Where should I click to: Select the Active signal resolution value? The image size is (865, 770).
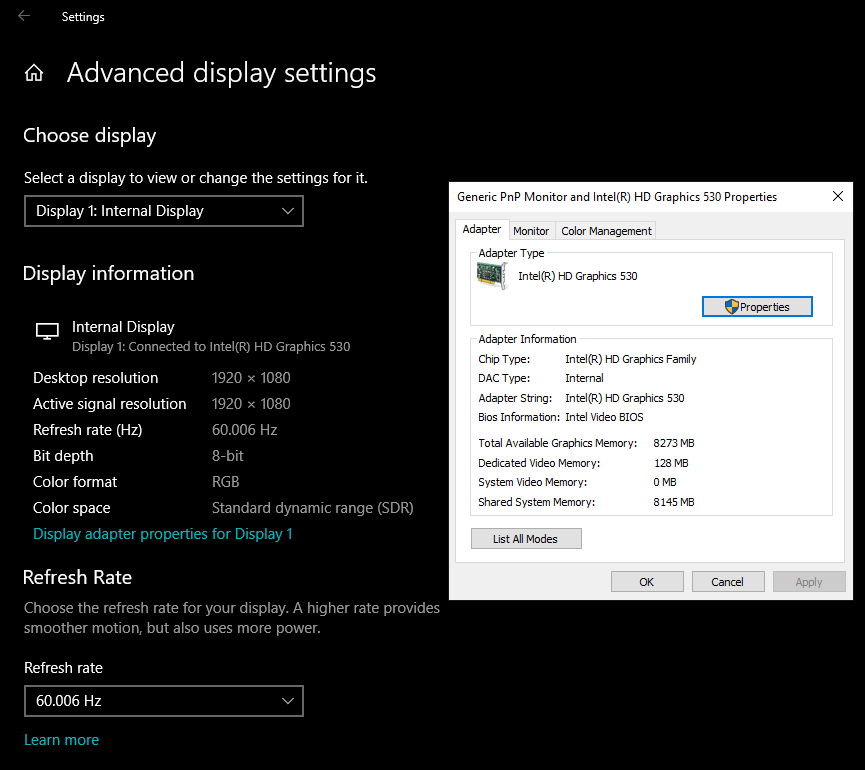click(x=251, y=404)
